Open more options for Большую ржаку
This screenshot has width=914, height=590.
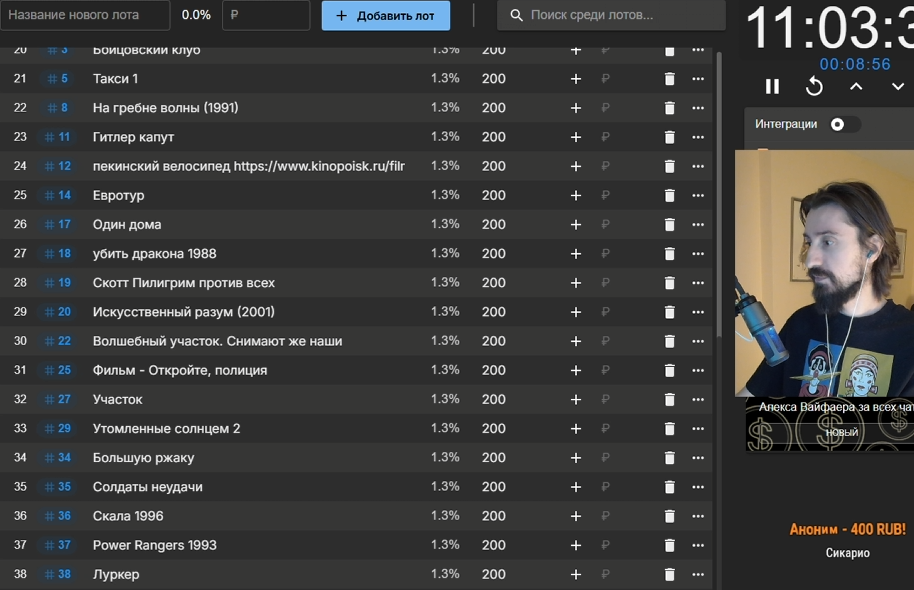coord(698,458)
